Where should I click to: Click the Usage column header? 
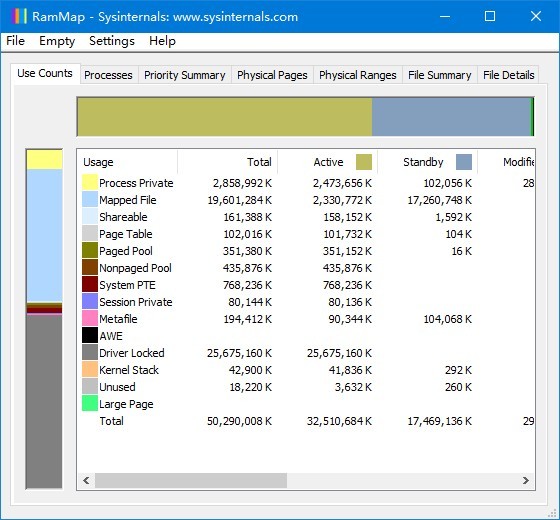click(x=128, y=162)
